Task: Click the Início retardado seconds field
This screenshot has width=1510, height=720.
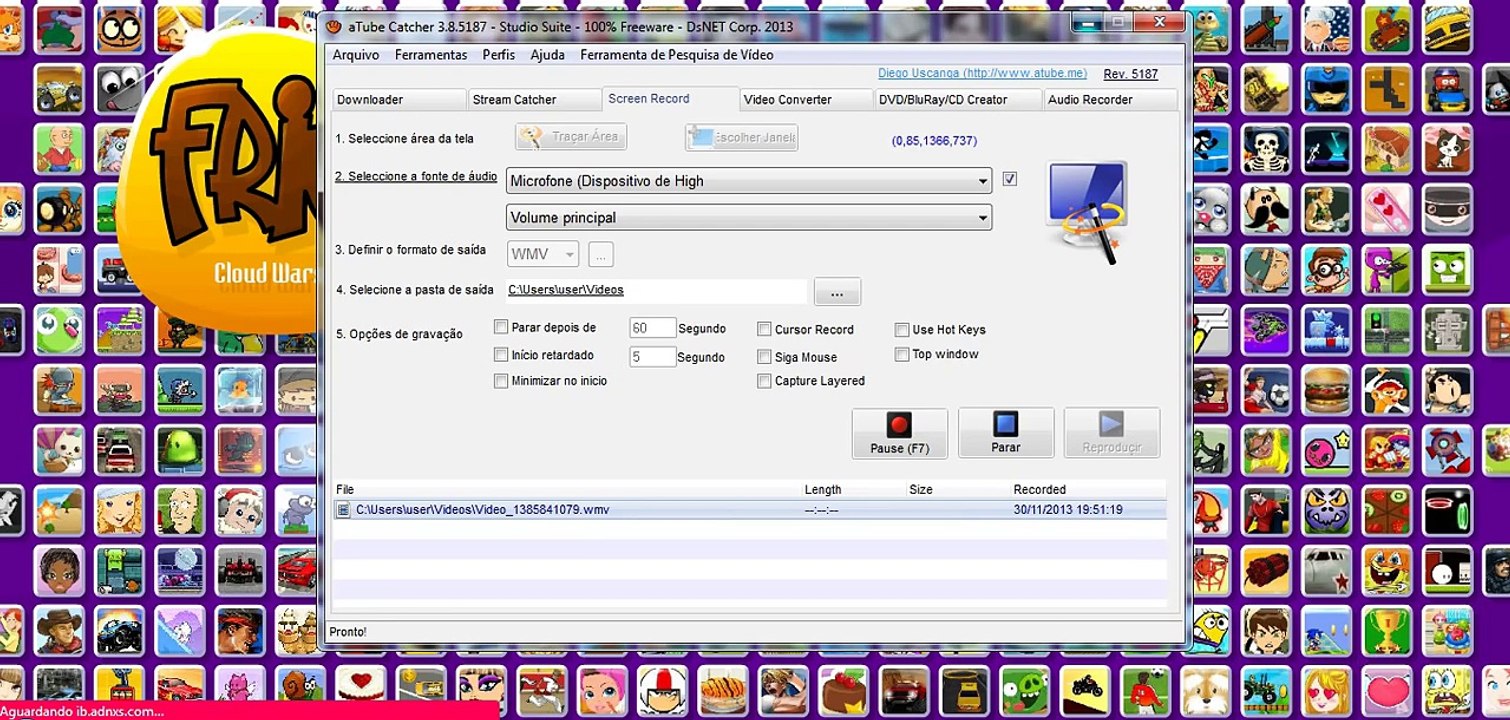Action: (653, 356)
